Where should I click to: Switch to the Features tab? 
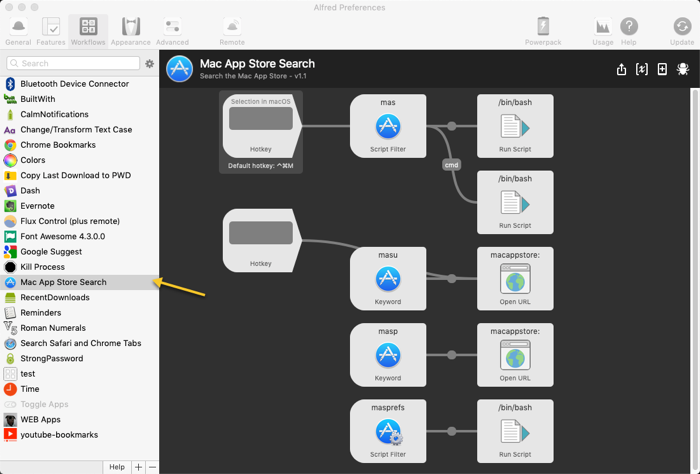pyautogui.click(x=50, y=31)
